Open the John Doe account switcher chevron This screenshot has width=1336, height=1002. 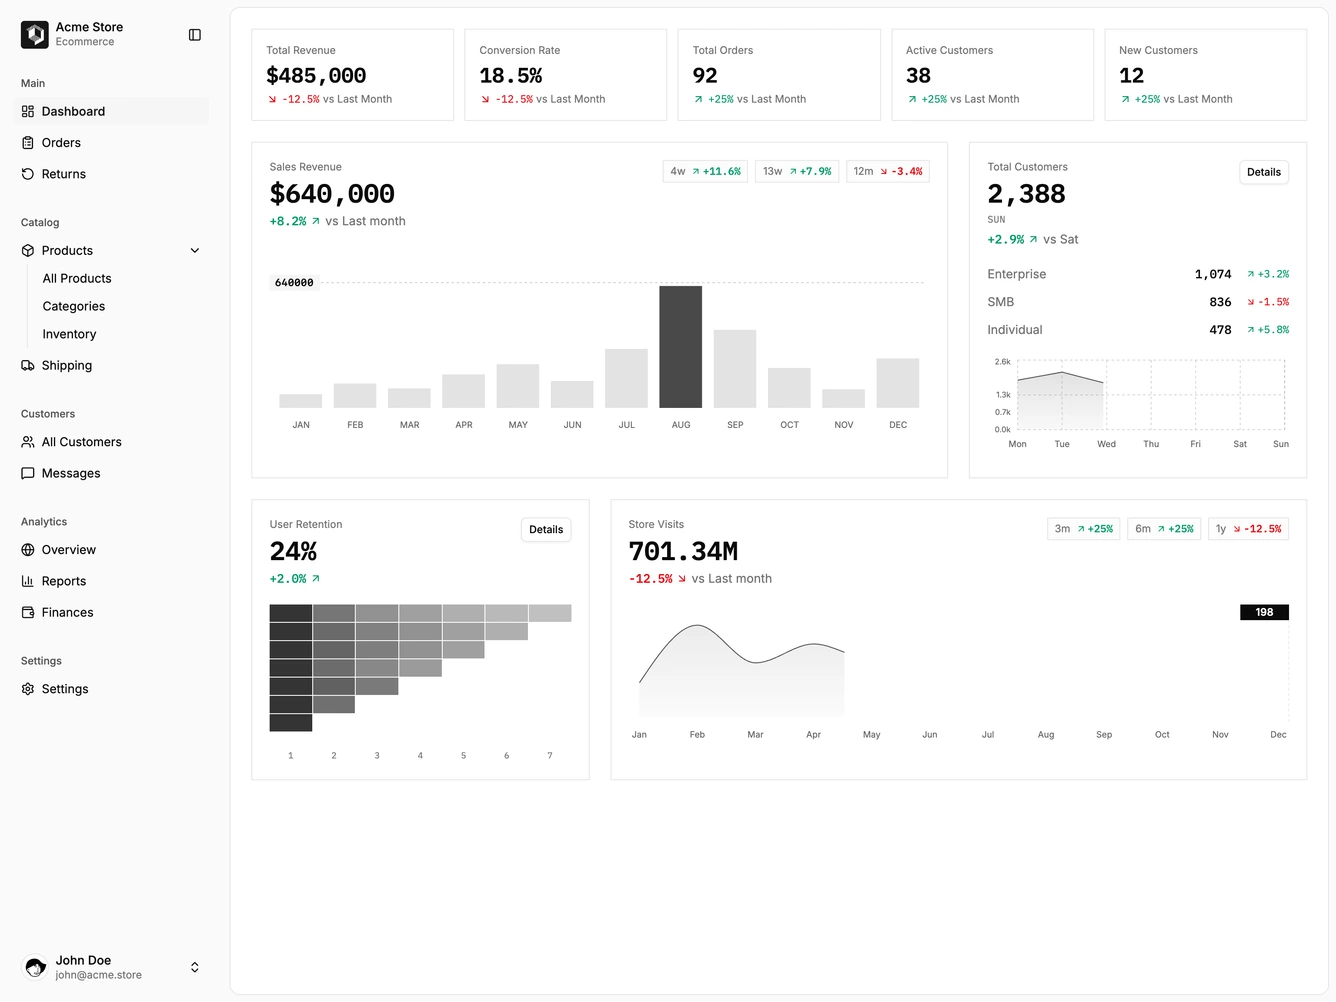(195, 967)
